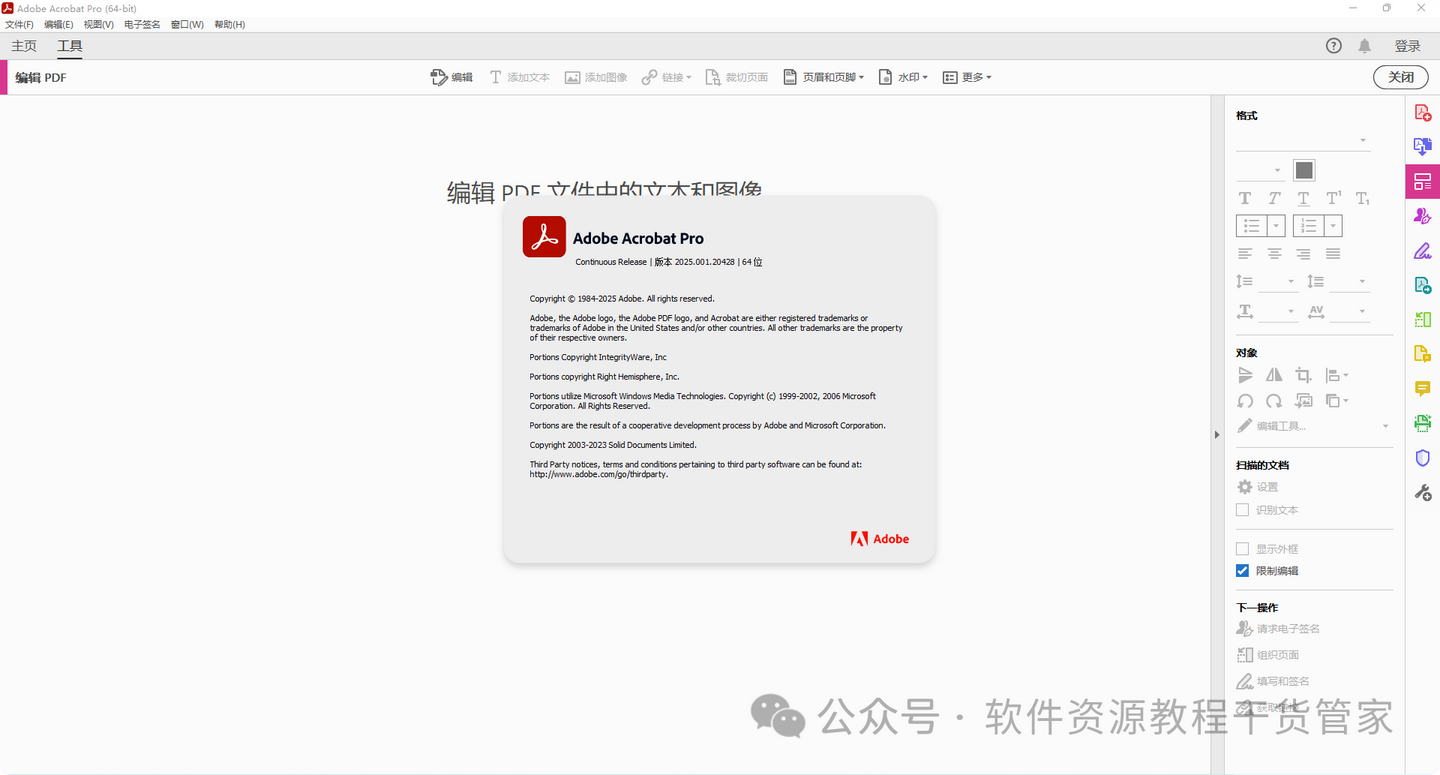Click the Replace Image icon
Viewport: 1440px width, 775px height.
(x=1303, y=400)
